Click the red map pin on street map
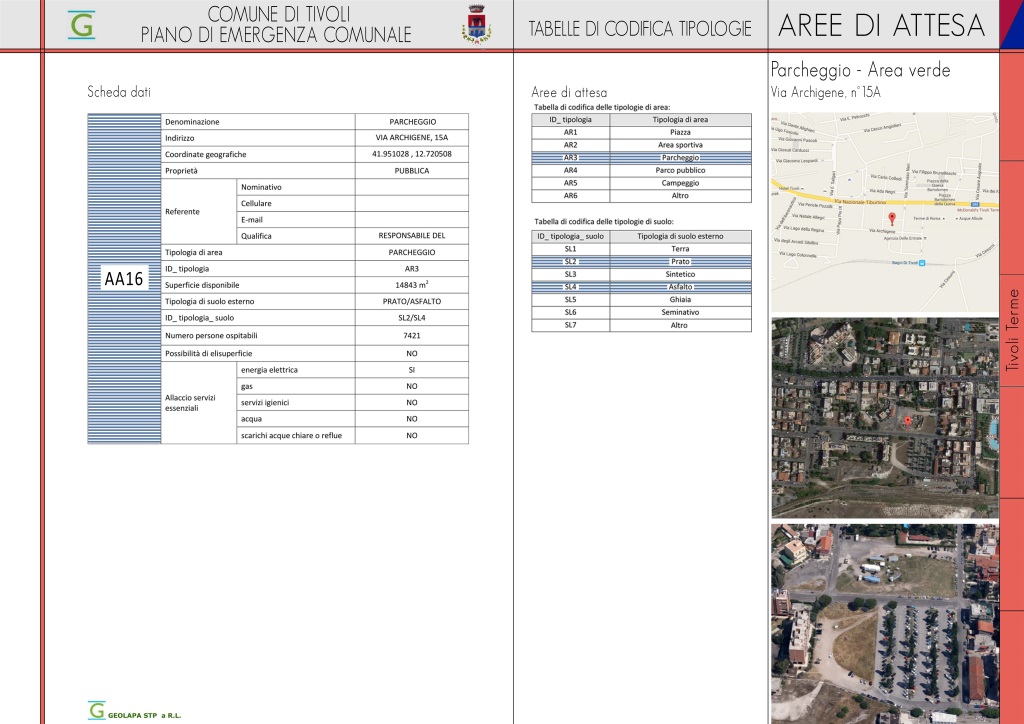 pos(892,219)
